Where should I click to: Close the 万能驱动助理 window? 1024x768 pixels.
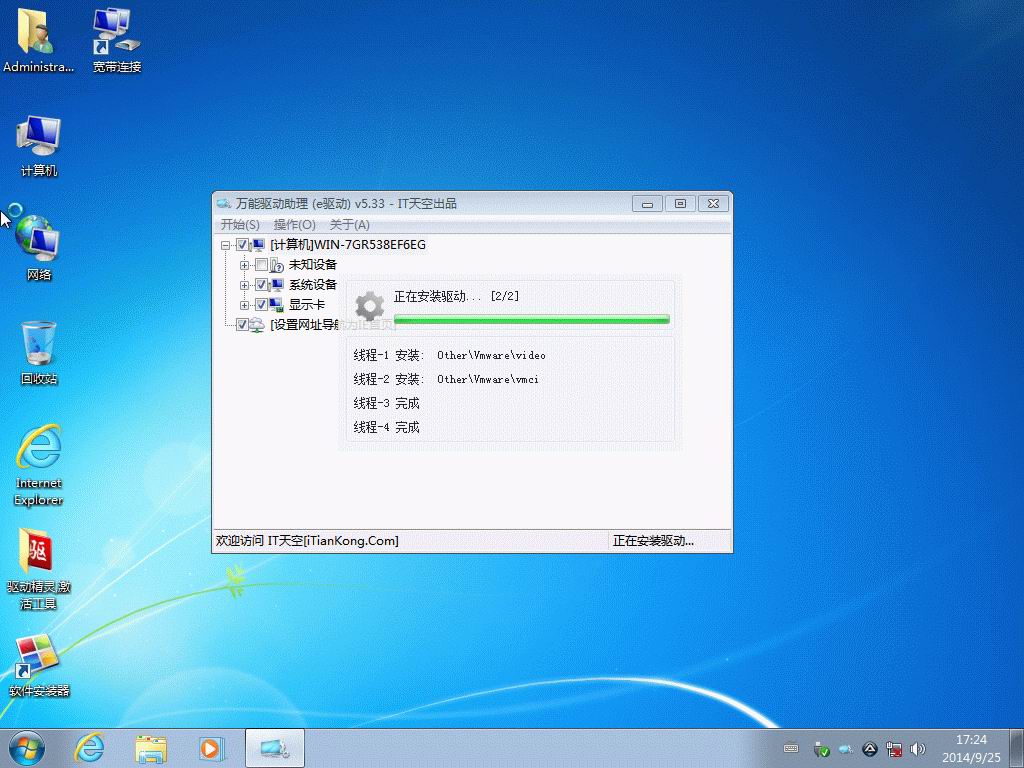(713, 204)
